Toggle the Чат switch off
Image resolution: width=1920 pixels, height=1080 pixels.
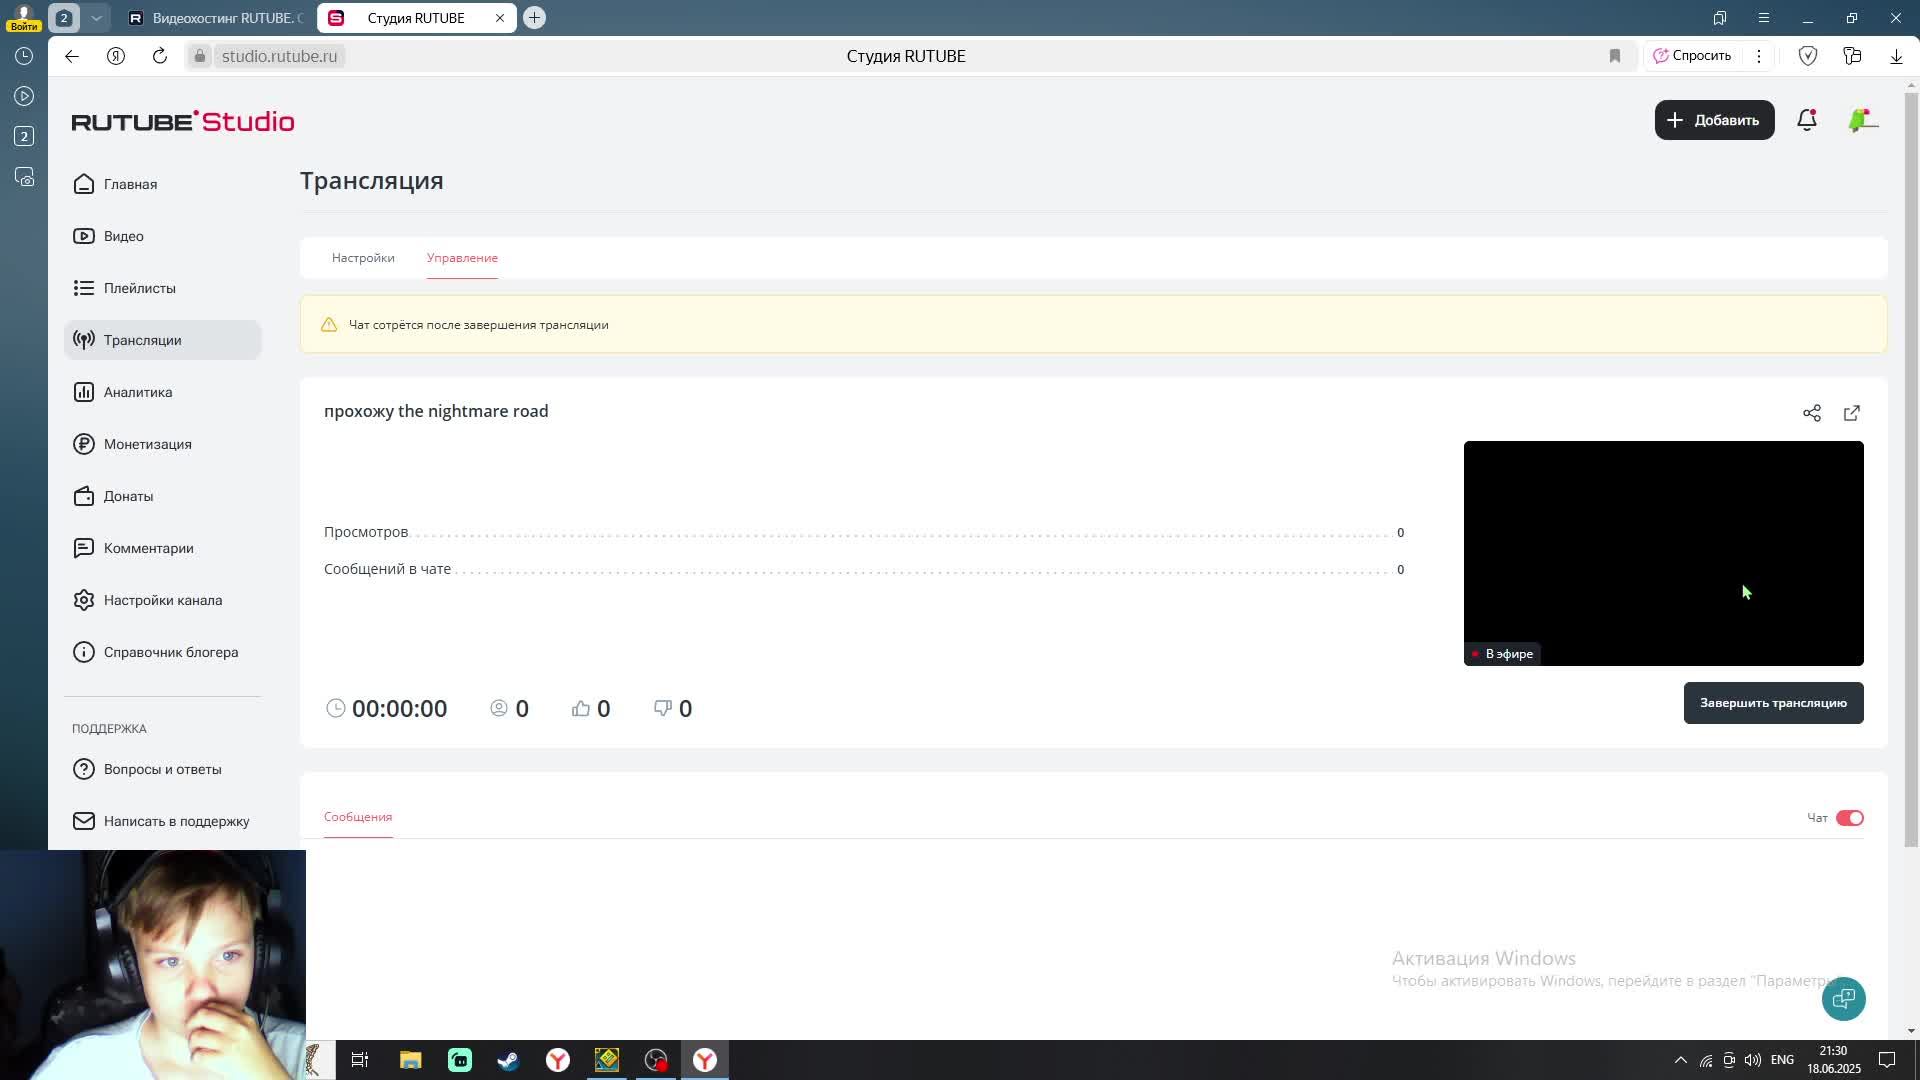pyautogui.click(x=1849, y=818)
